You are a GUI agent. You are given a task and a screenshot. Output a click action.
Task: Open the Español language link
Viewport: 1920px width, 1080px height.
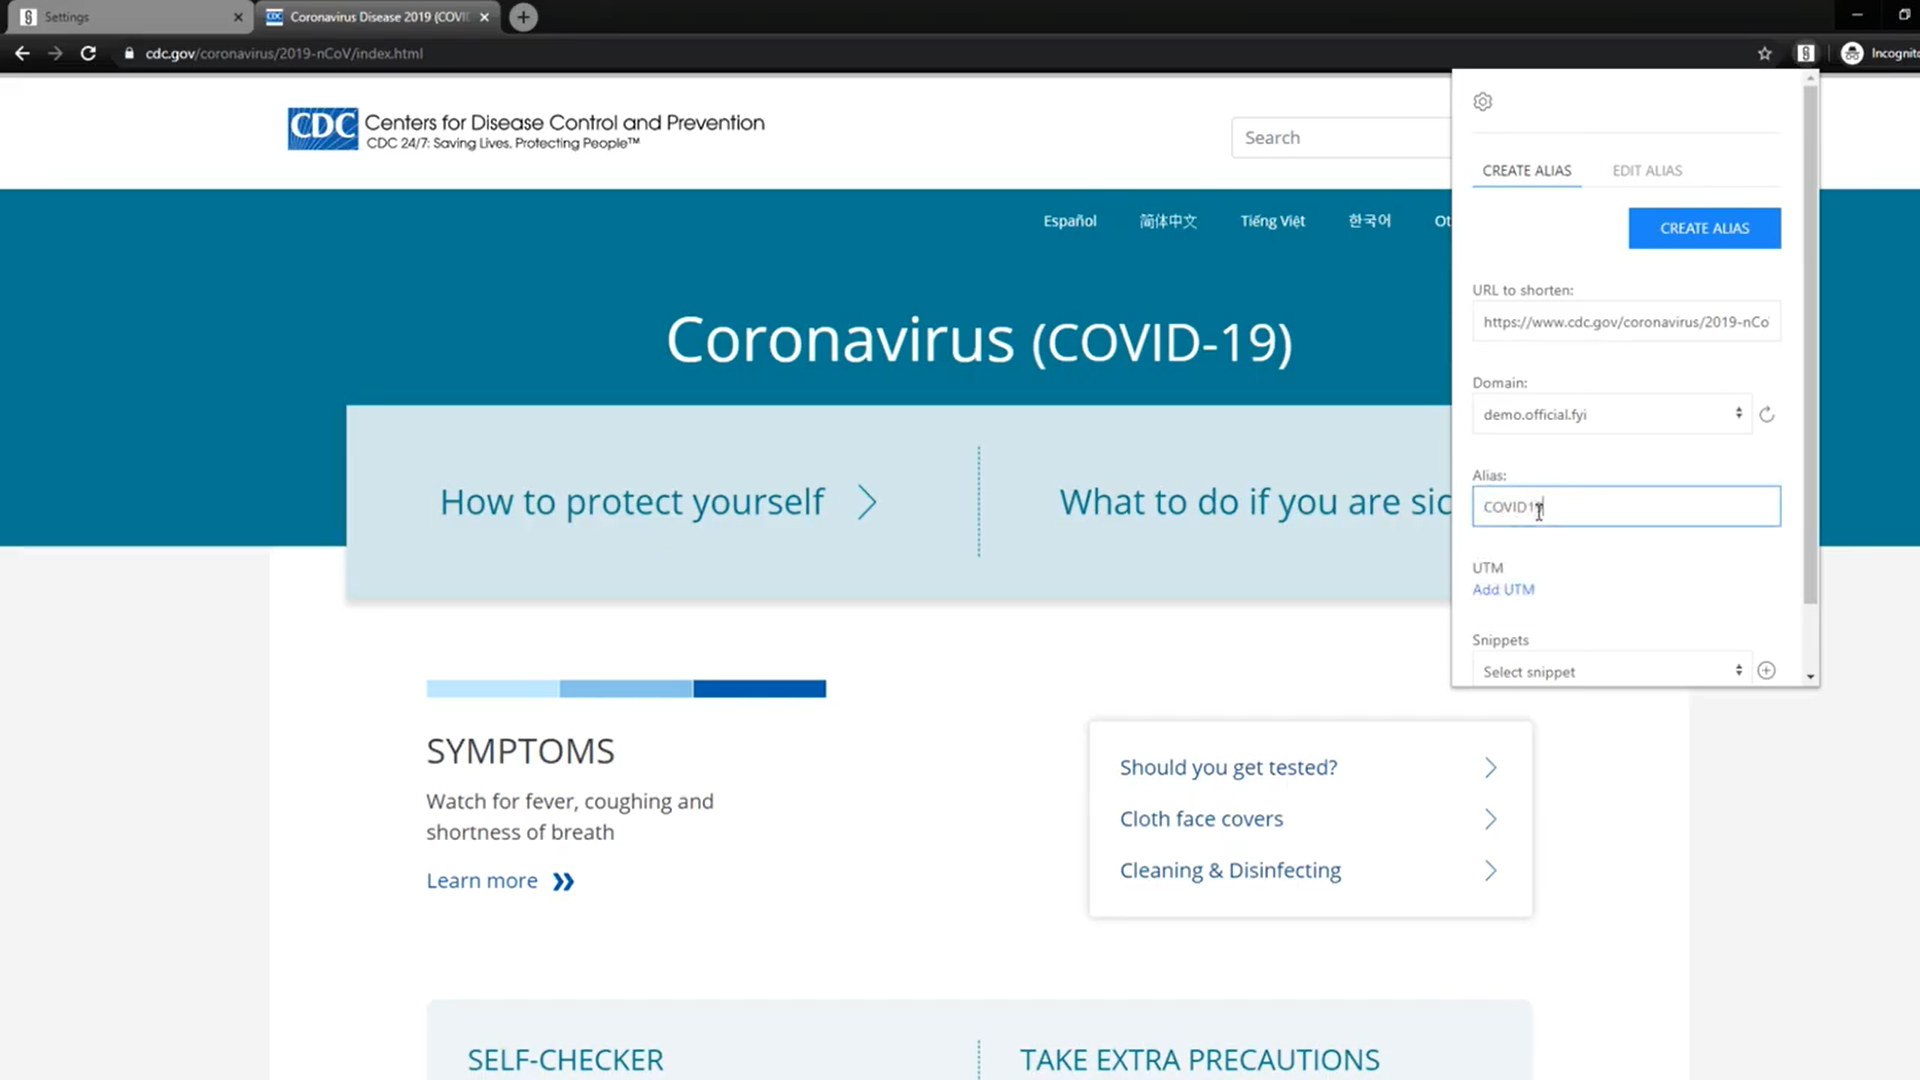click(x=1070, y=221)
